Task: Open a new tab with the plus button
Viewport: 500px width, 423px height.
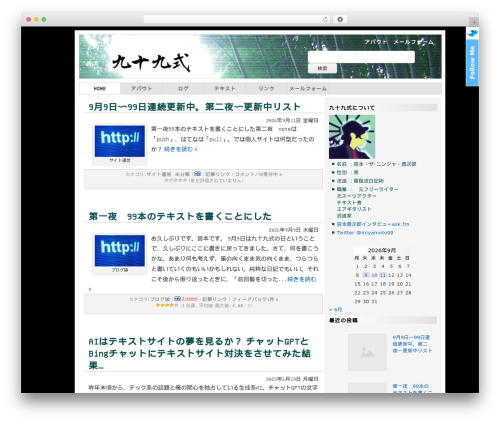Action: tap(474, 22)
